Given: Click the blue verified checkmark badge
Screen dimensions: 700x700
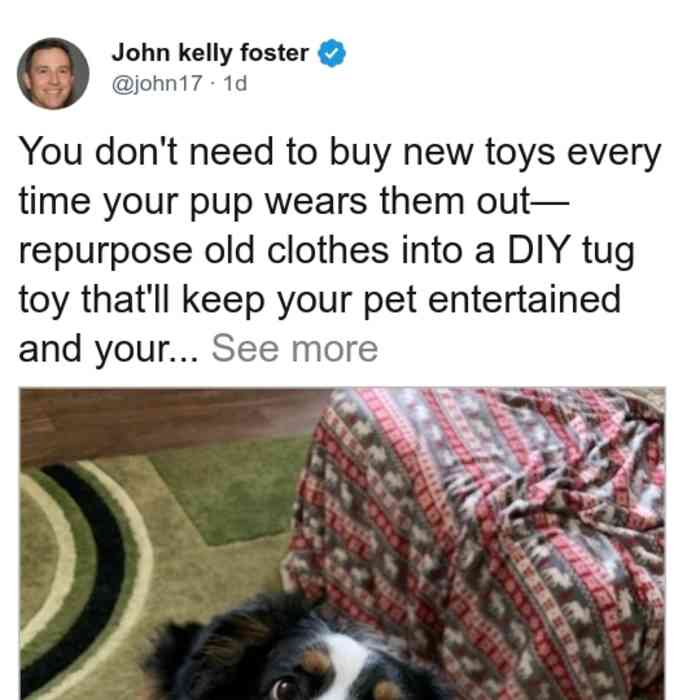Looking at the screenshot, I should 332,53.
